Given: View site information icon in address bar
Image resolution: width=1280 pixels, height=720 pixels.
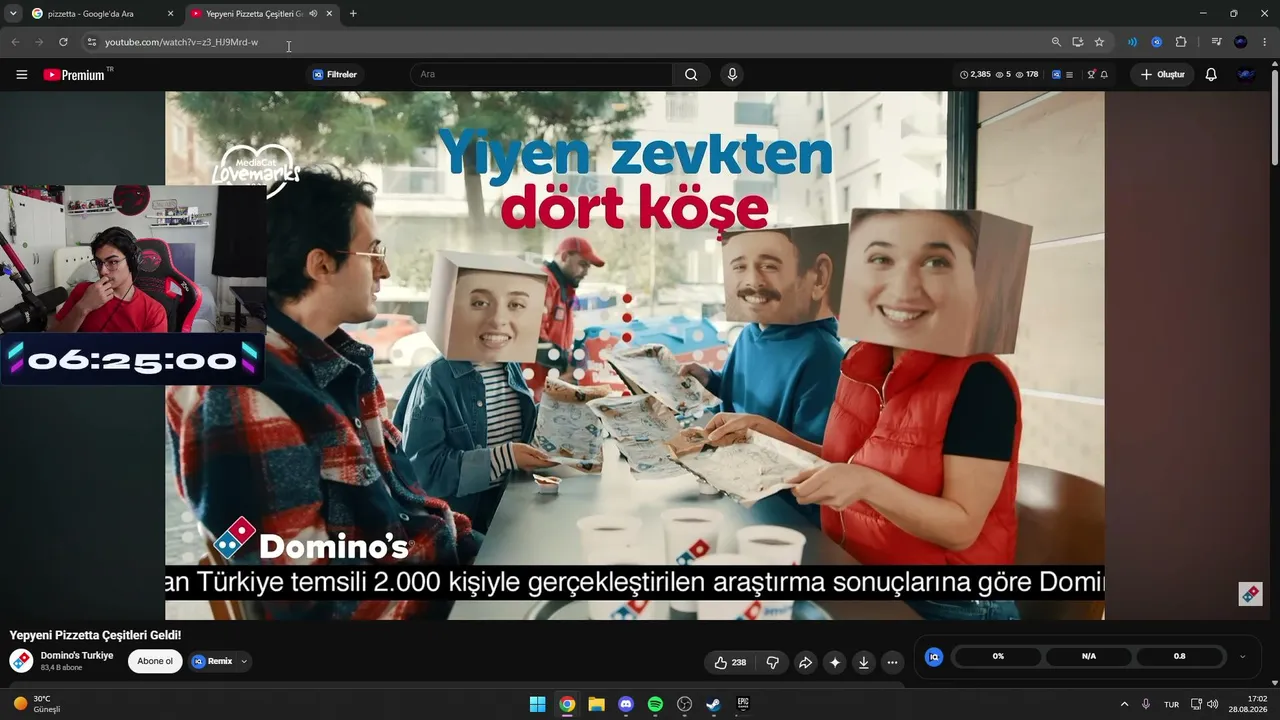Looking at the screenshot, I should click(91, 42).
